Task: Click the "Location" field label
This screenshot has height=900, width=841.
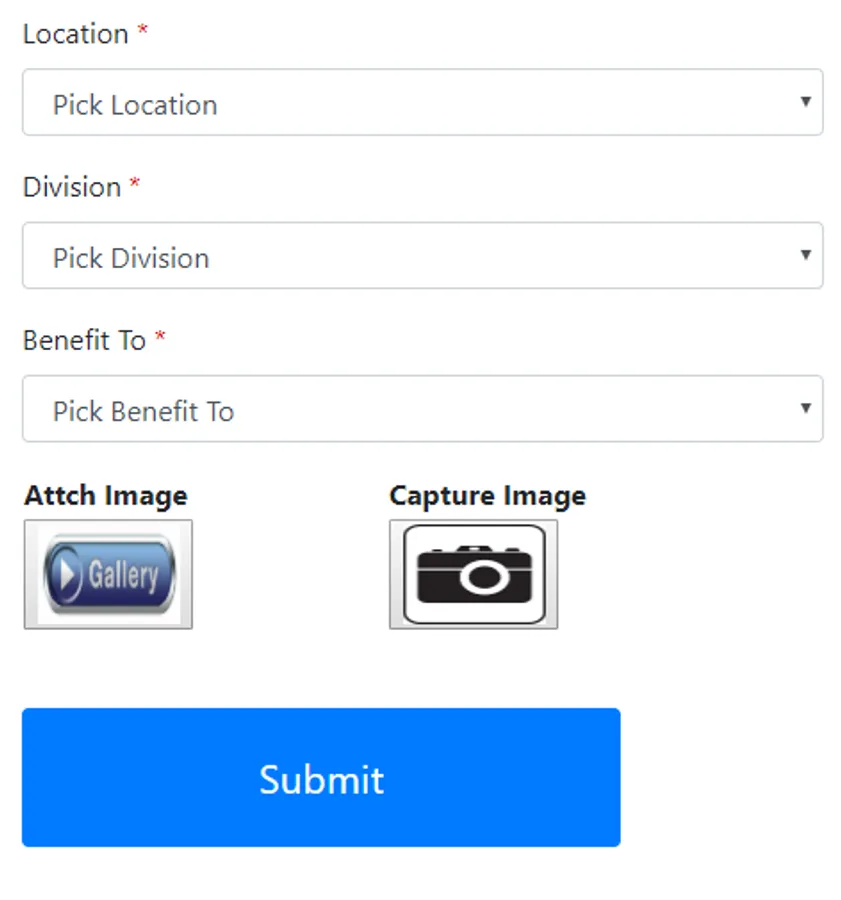Action: point(76,34)
